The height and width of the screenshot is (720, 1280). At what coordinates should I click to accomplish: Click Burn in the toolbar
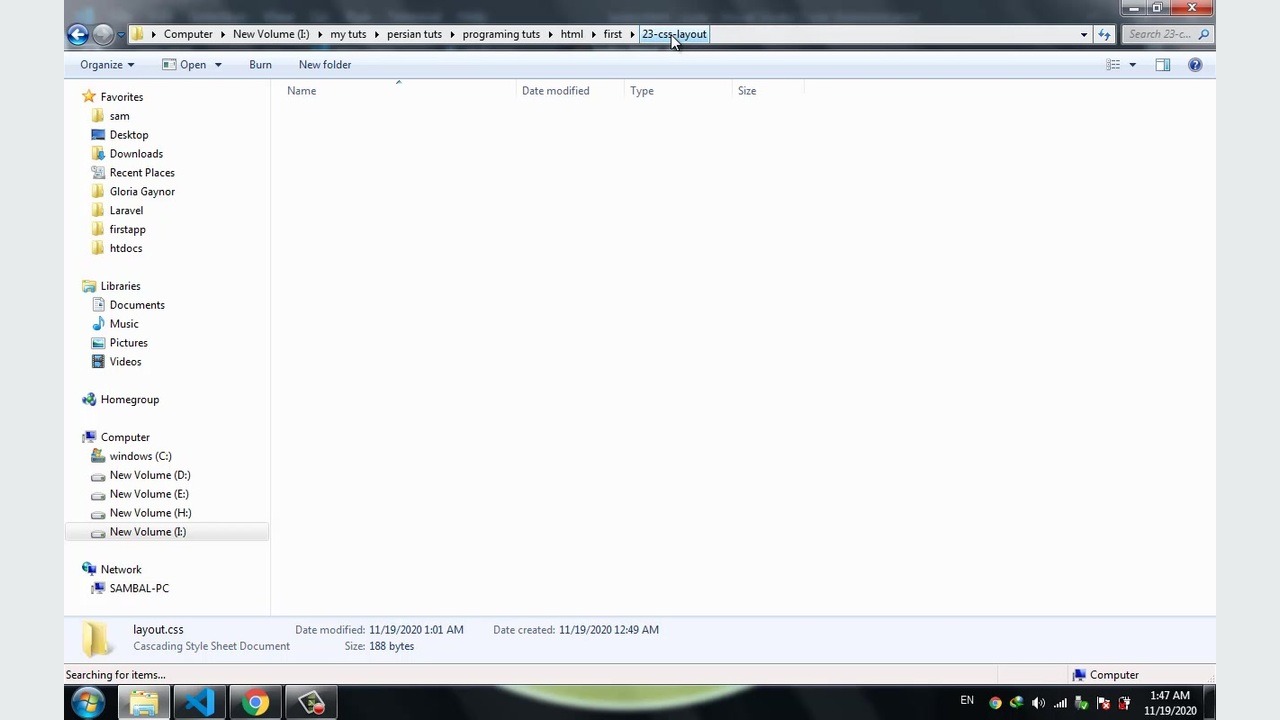point(260,65)
